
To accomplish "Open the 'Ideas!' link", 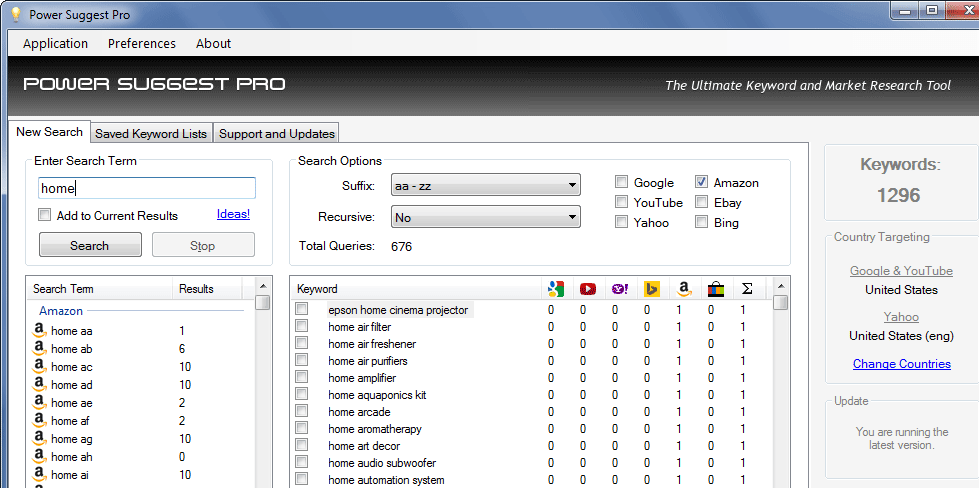I will (x=234, y=214).
